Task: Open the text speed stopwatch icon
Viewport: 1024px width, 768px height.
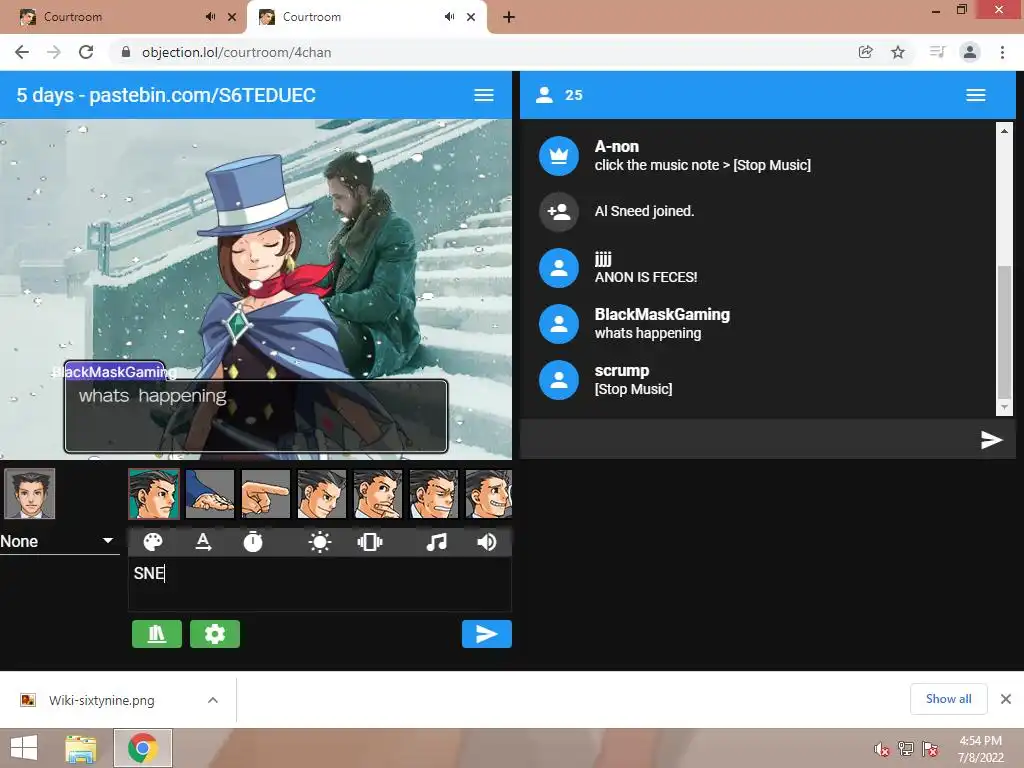Action: point(253,542)
